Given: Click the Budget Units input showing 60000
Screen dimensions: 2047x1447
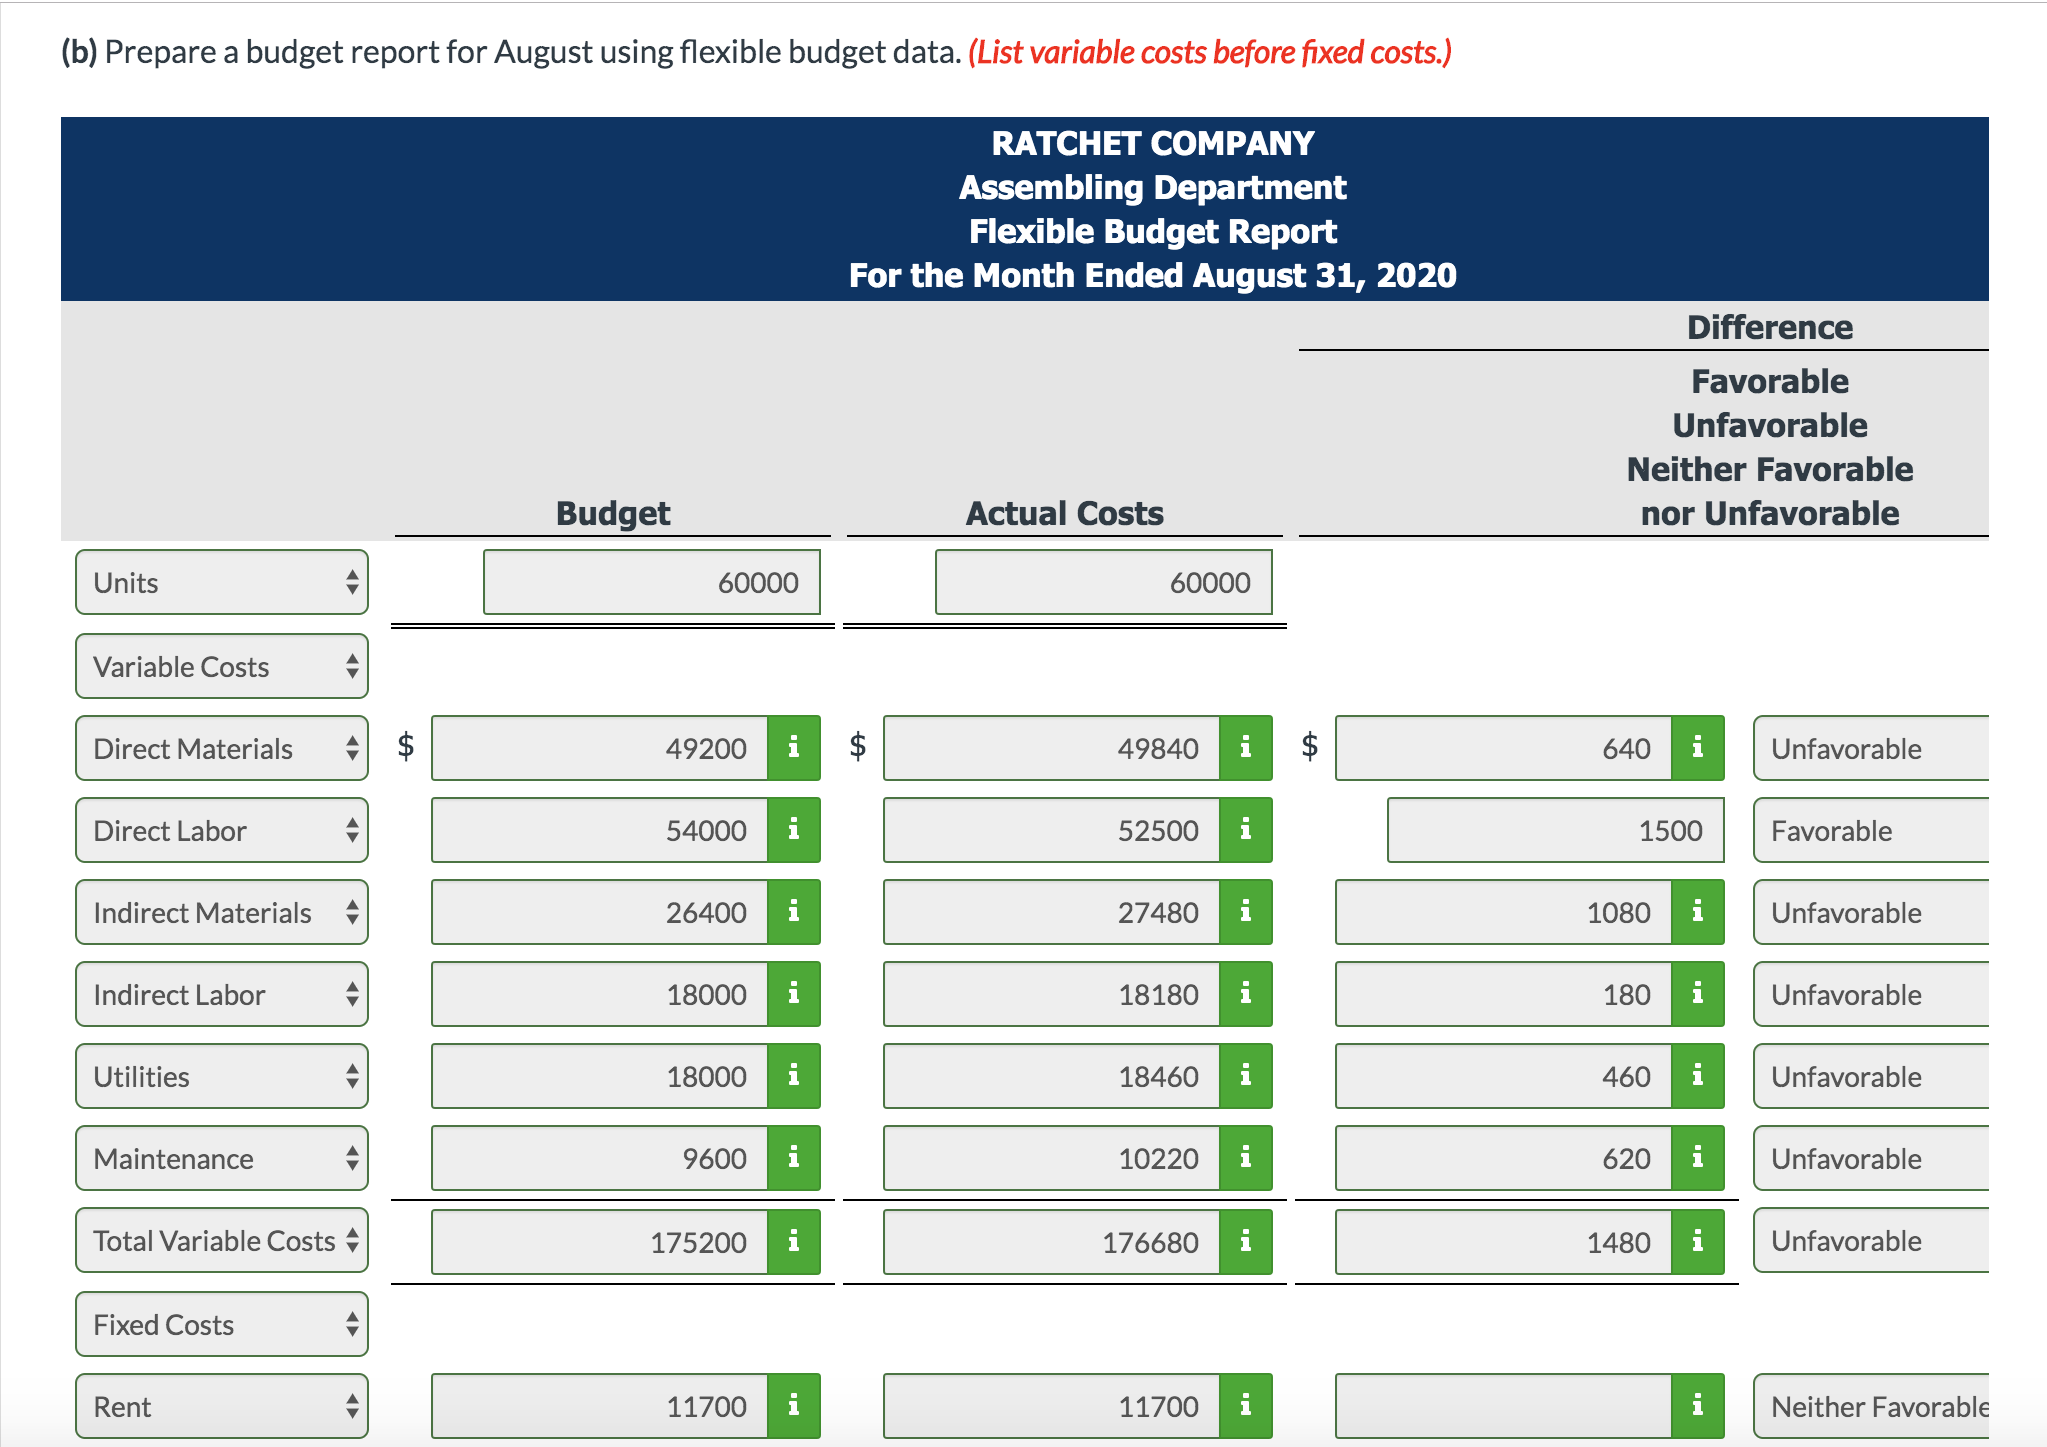Looking at the screenshot, I should 651,581.
